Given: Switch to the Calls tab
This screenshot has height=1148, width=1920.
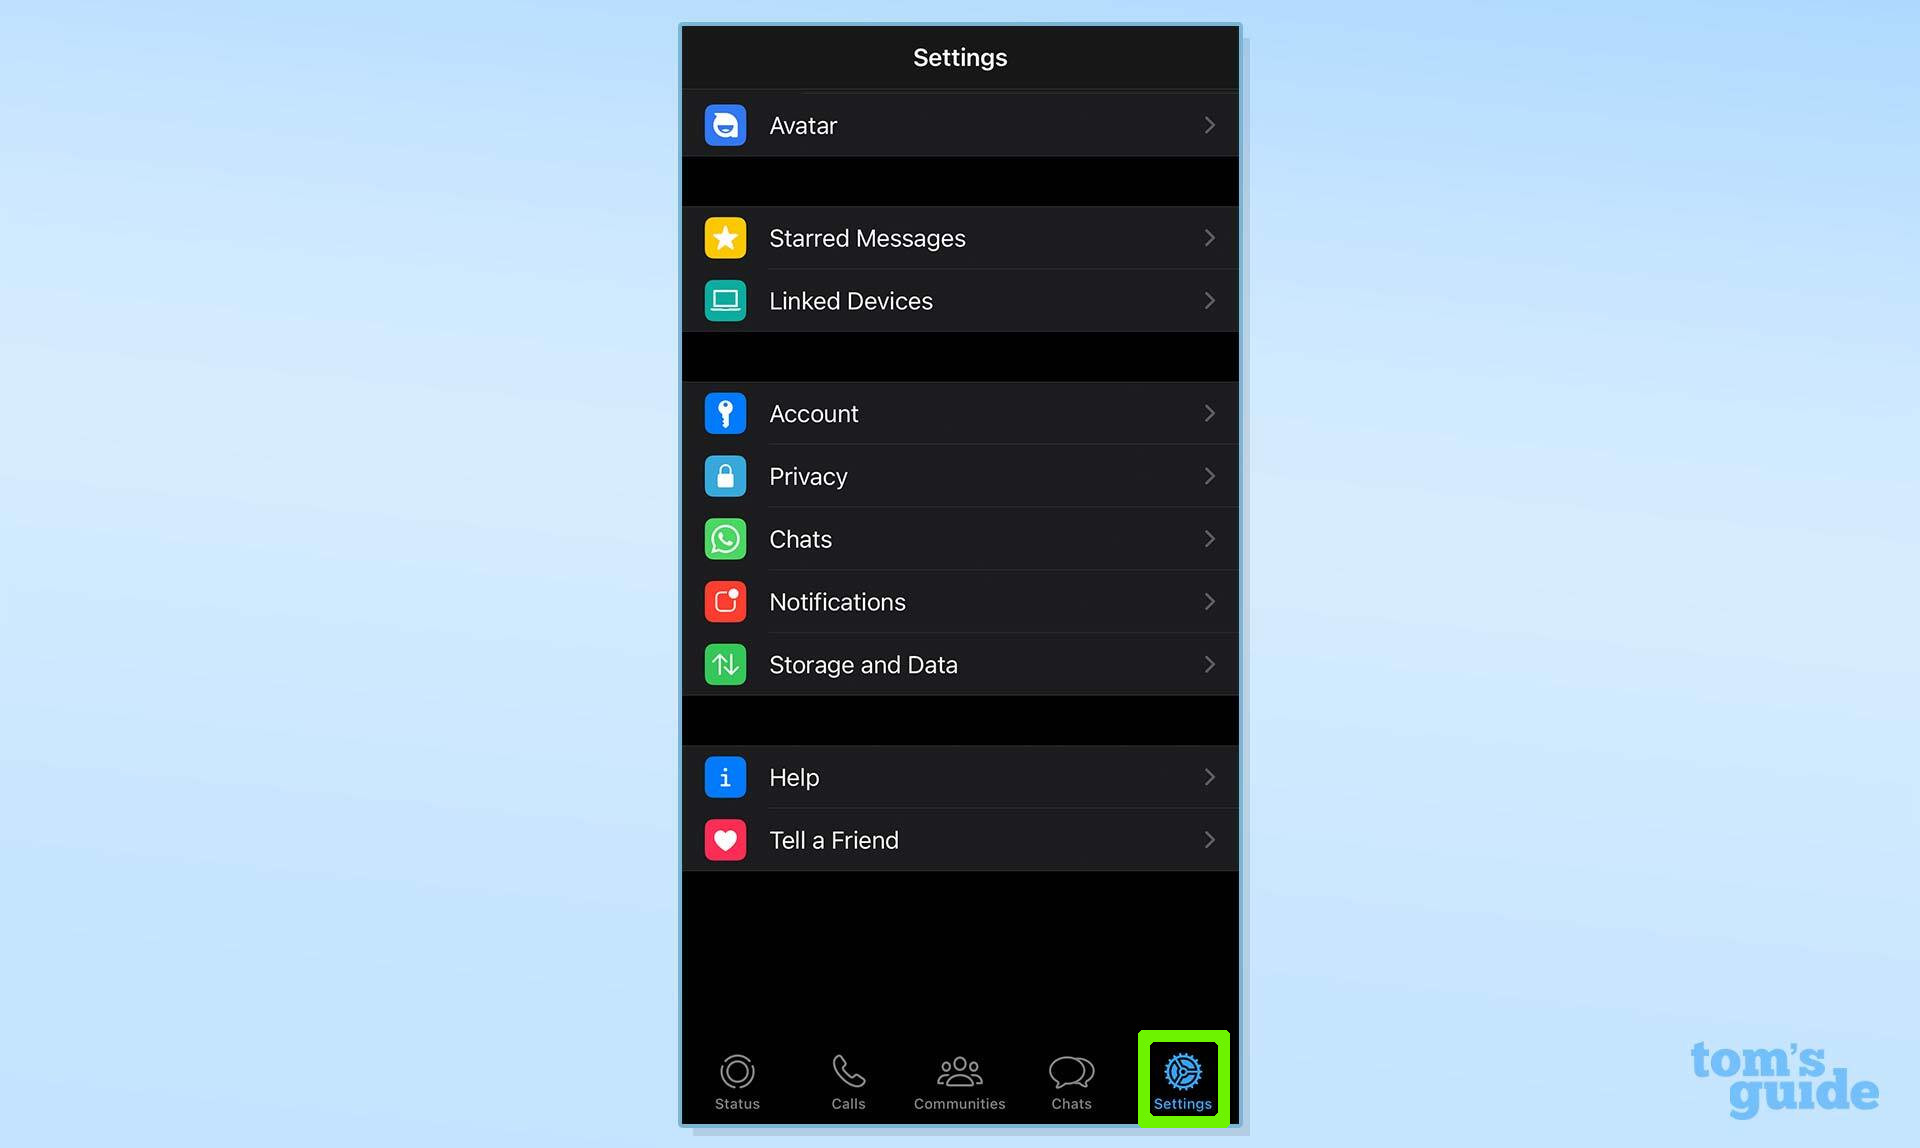Looking at the screenshot, I should (x=849, y=1078).
